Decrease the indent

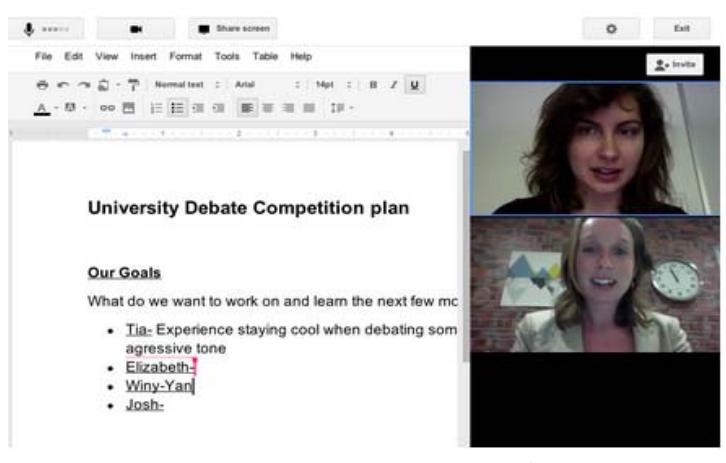pos(198,108)
